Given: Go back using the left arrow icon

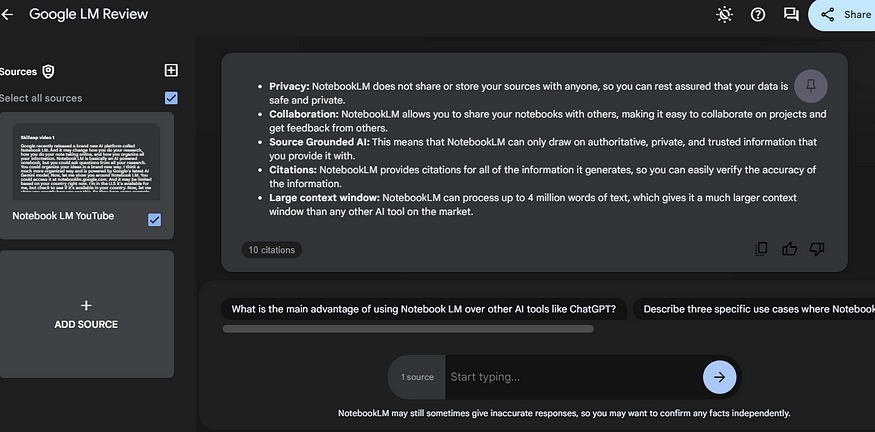Looking at the screenshot, I should (x=7, y=15).
